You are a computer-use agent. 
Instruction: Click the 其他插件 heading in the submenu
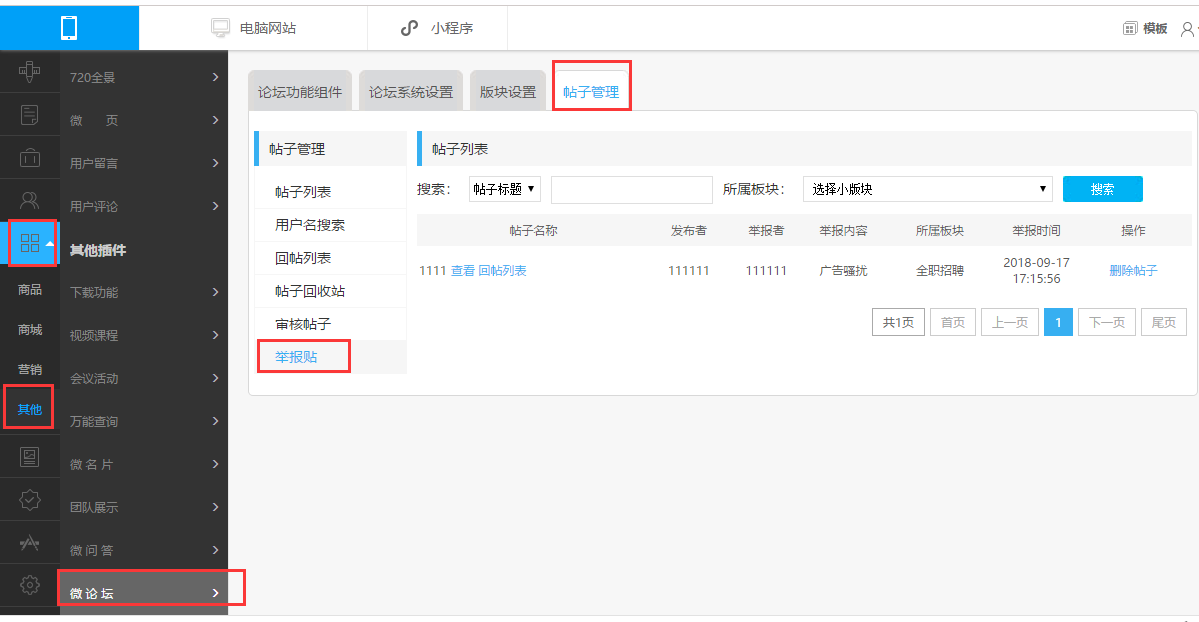coord(98,250)
